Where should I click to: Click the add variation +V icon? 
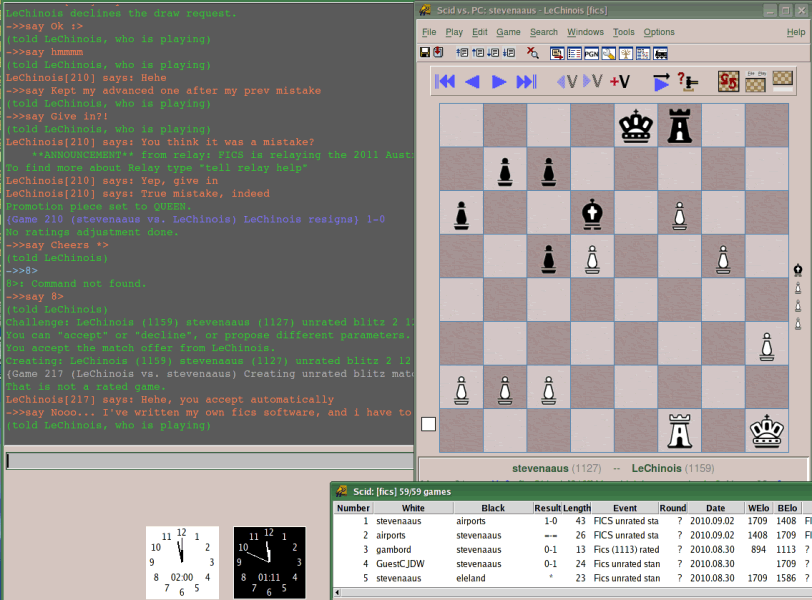616,83
